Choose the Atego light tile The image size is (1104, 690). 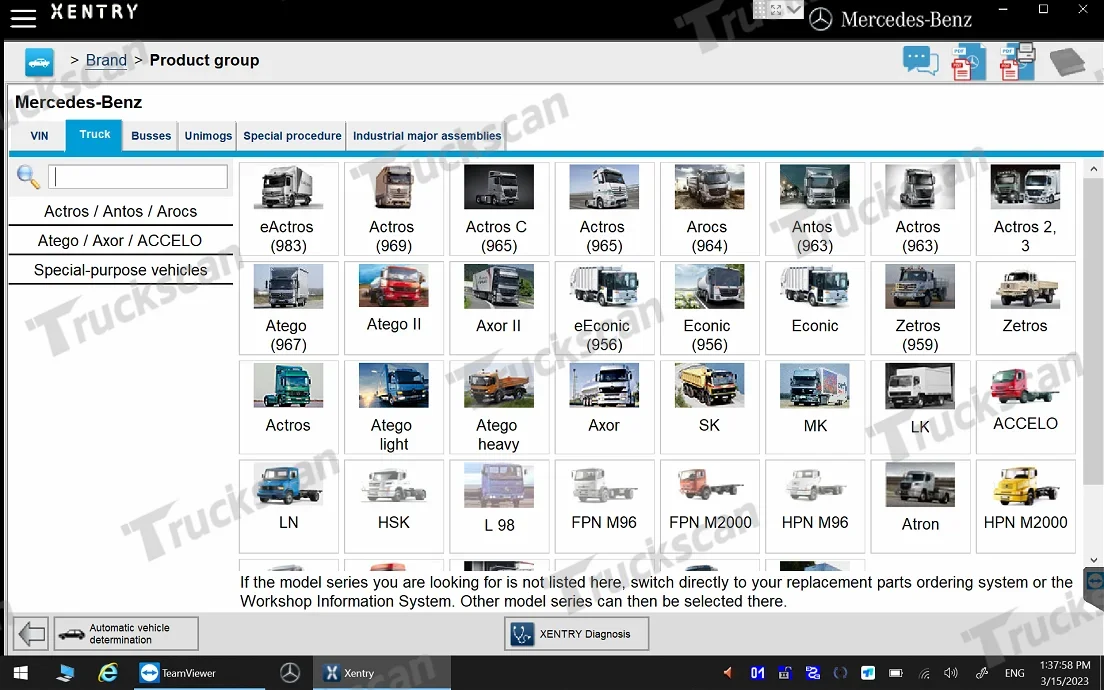[393, 407]
